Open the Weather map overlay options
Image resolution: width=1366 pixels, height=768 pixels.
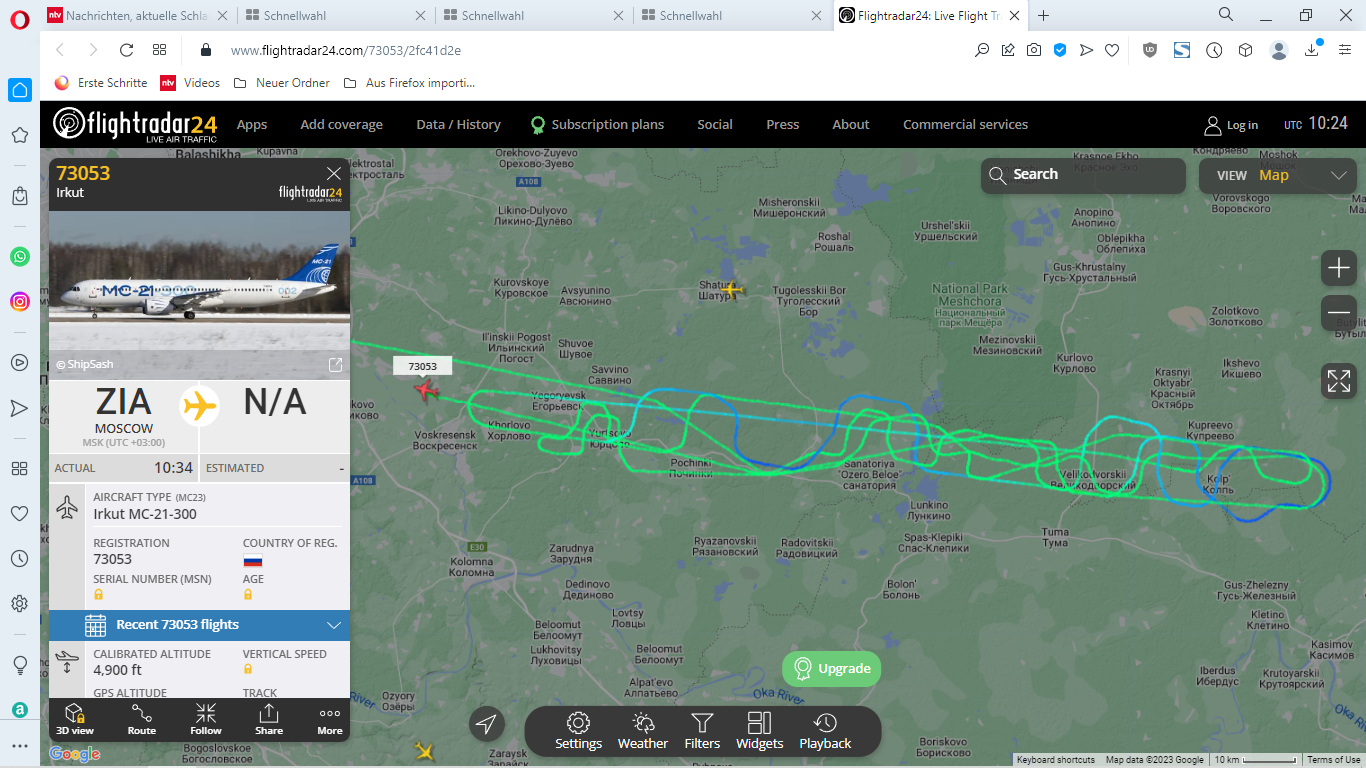coord(642,731)
